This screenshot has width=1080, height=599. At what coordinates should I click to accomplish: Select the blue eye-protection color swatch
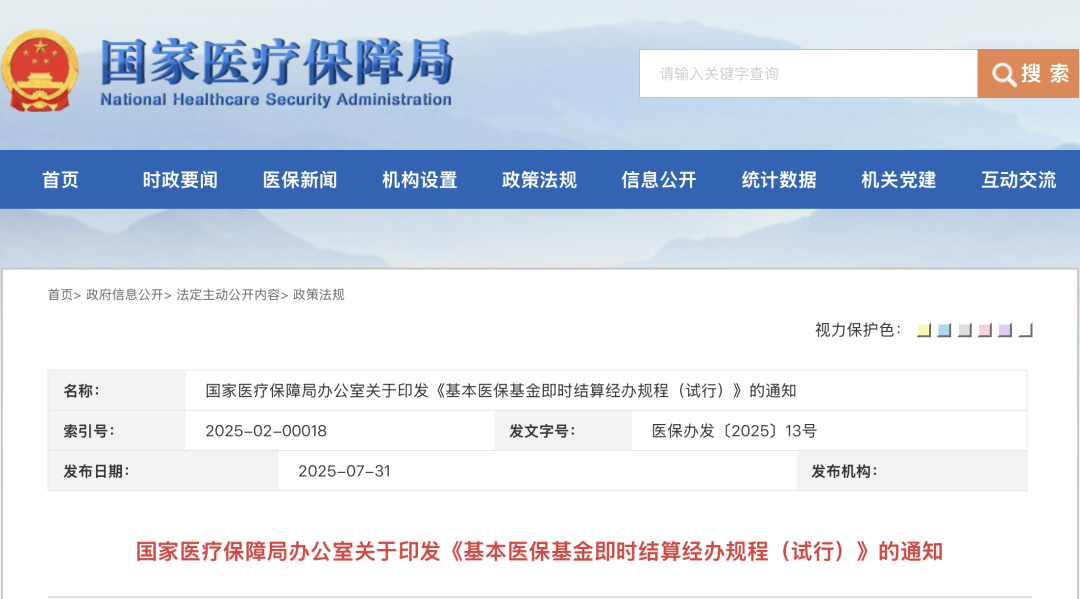[x=944, y=330]
